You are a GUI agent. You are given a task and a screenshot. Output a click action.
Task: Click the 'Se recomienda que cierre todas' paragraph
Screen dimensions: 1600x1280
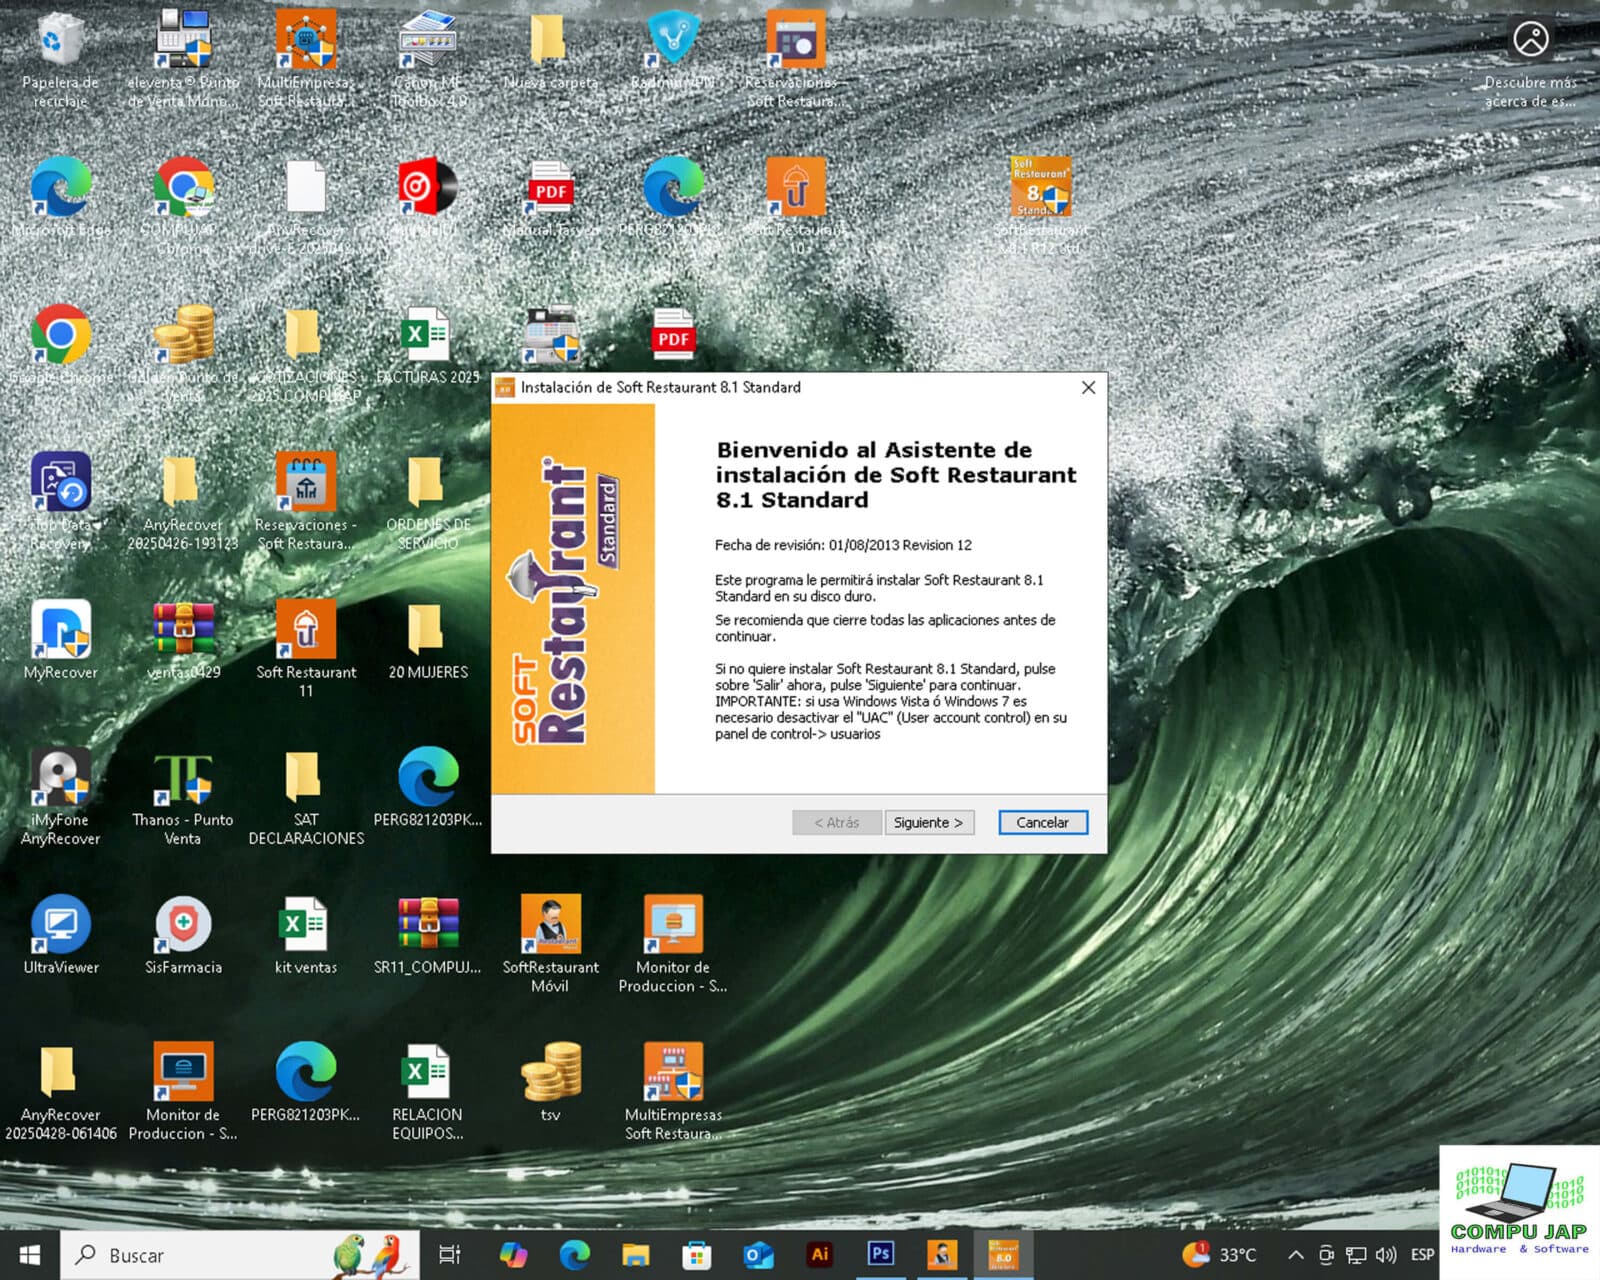(x=885, y=628)
